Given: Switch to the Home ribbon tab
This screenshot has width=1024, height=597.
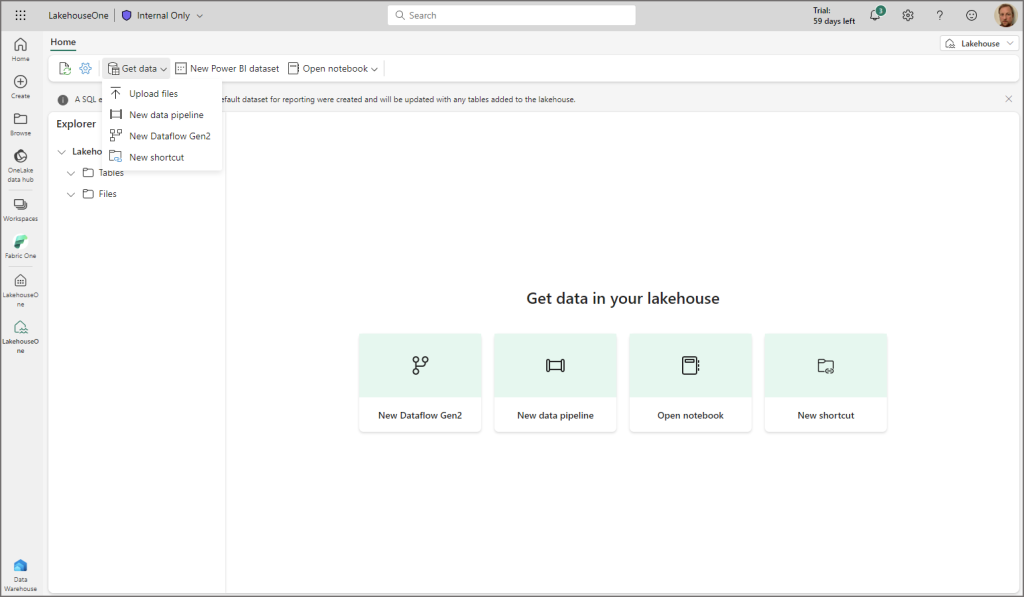Looking at the screenshot, I should pyautogui.click(x=63, y=42).
